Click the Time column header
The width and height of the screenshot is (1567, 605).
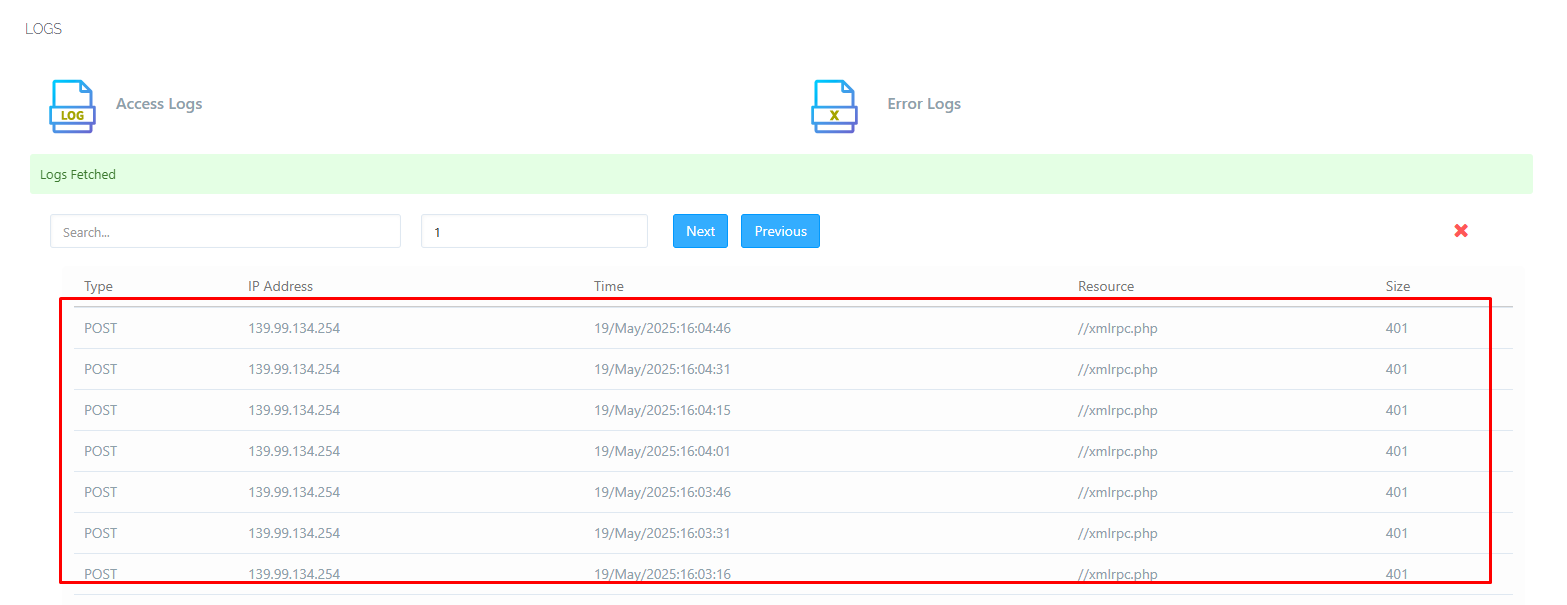(608, 287)
